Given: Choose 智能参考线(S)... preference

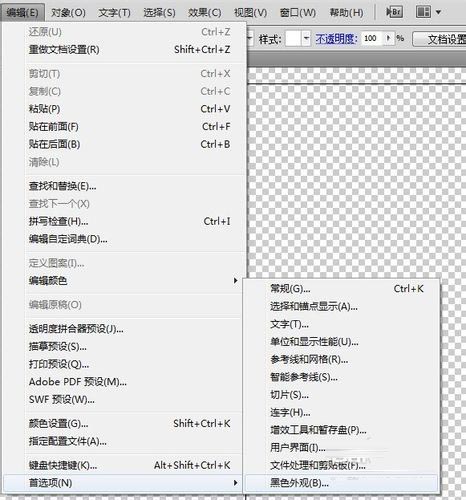Looking at the screenshot, I should [341, 377].
